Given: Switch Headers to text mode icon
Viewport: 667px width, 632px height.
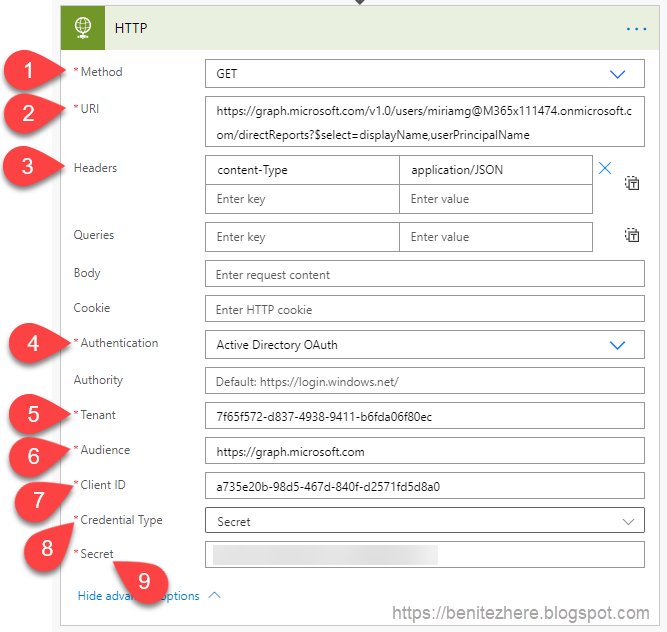Looking at the screenshot, I should coord(632,183).
